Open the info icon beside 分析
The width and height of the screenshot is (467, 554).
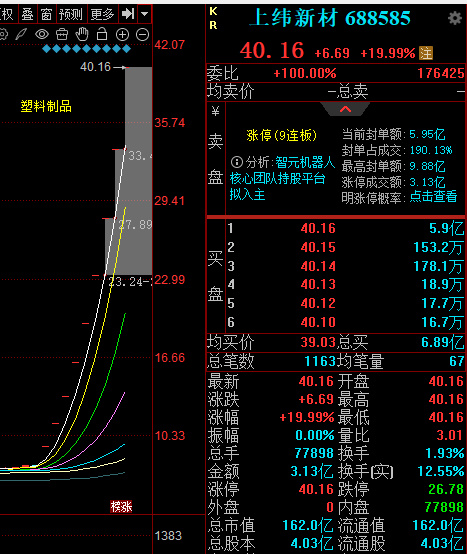(236, 162)
